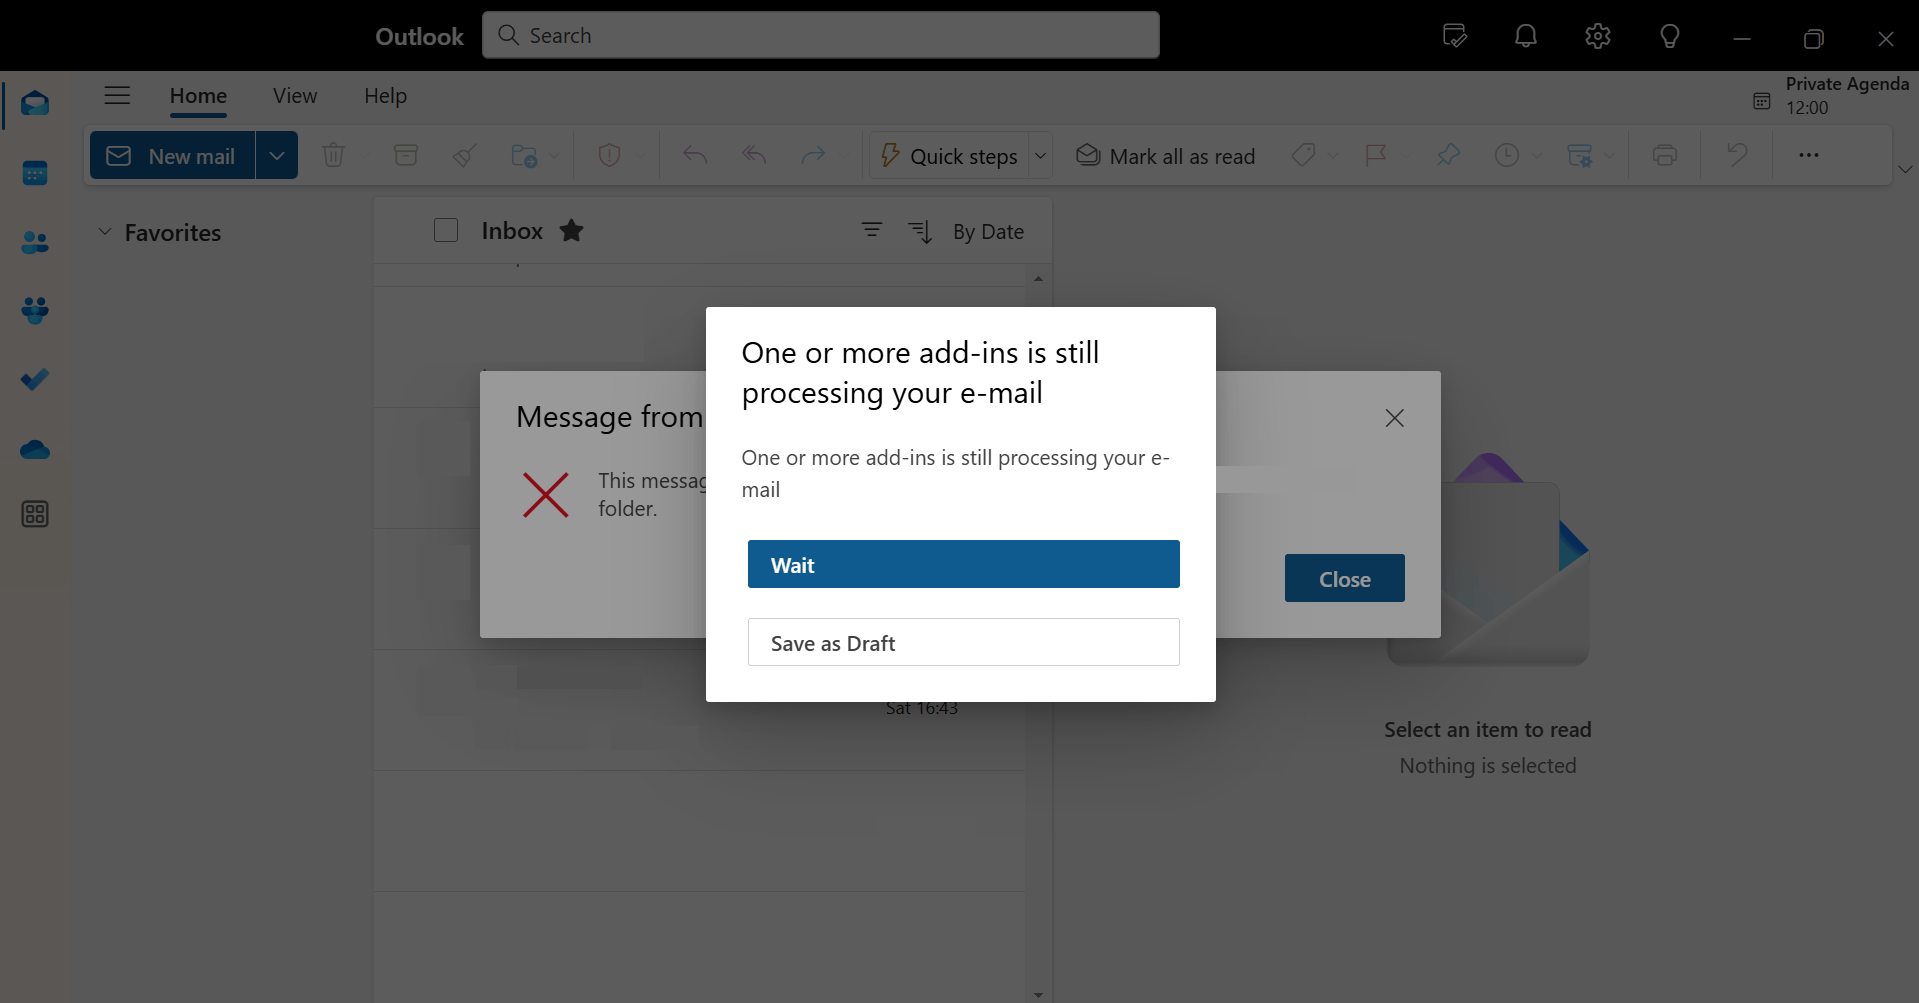
Task: Expand the Quick steps dropdown arrow
Action: point(1040,155)
